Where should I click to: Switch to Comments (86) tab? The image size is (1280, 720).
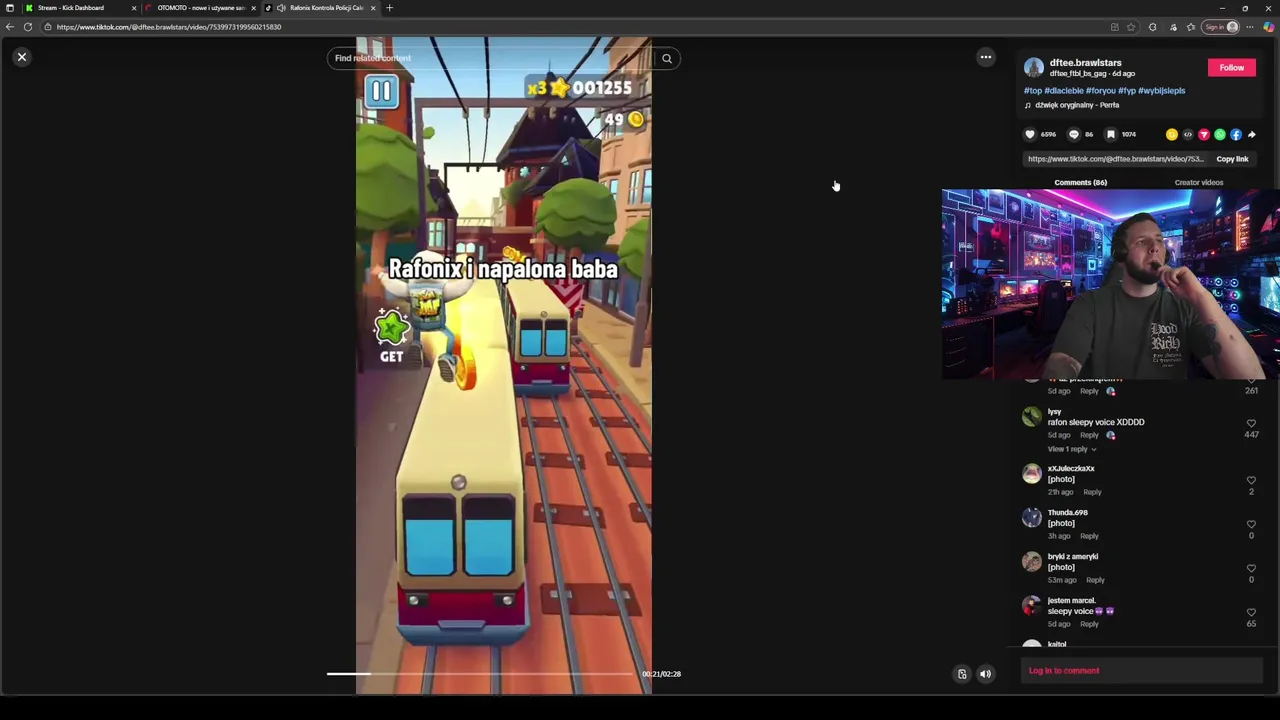pos(1080,183)
